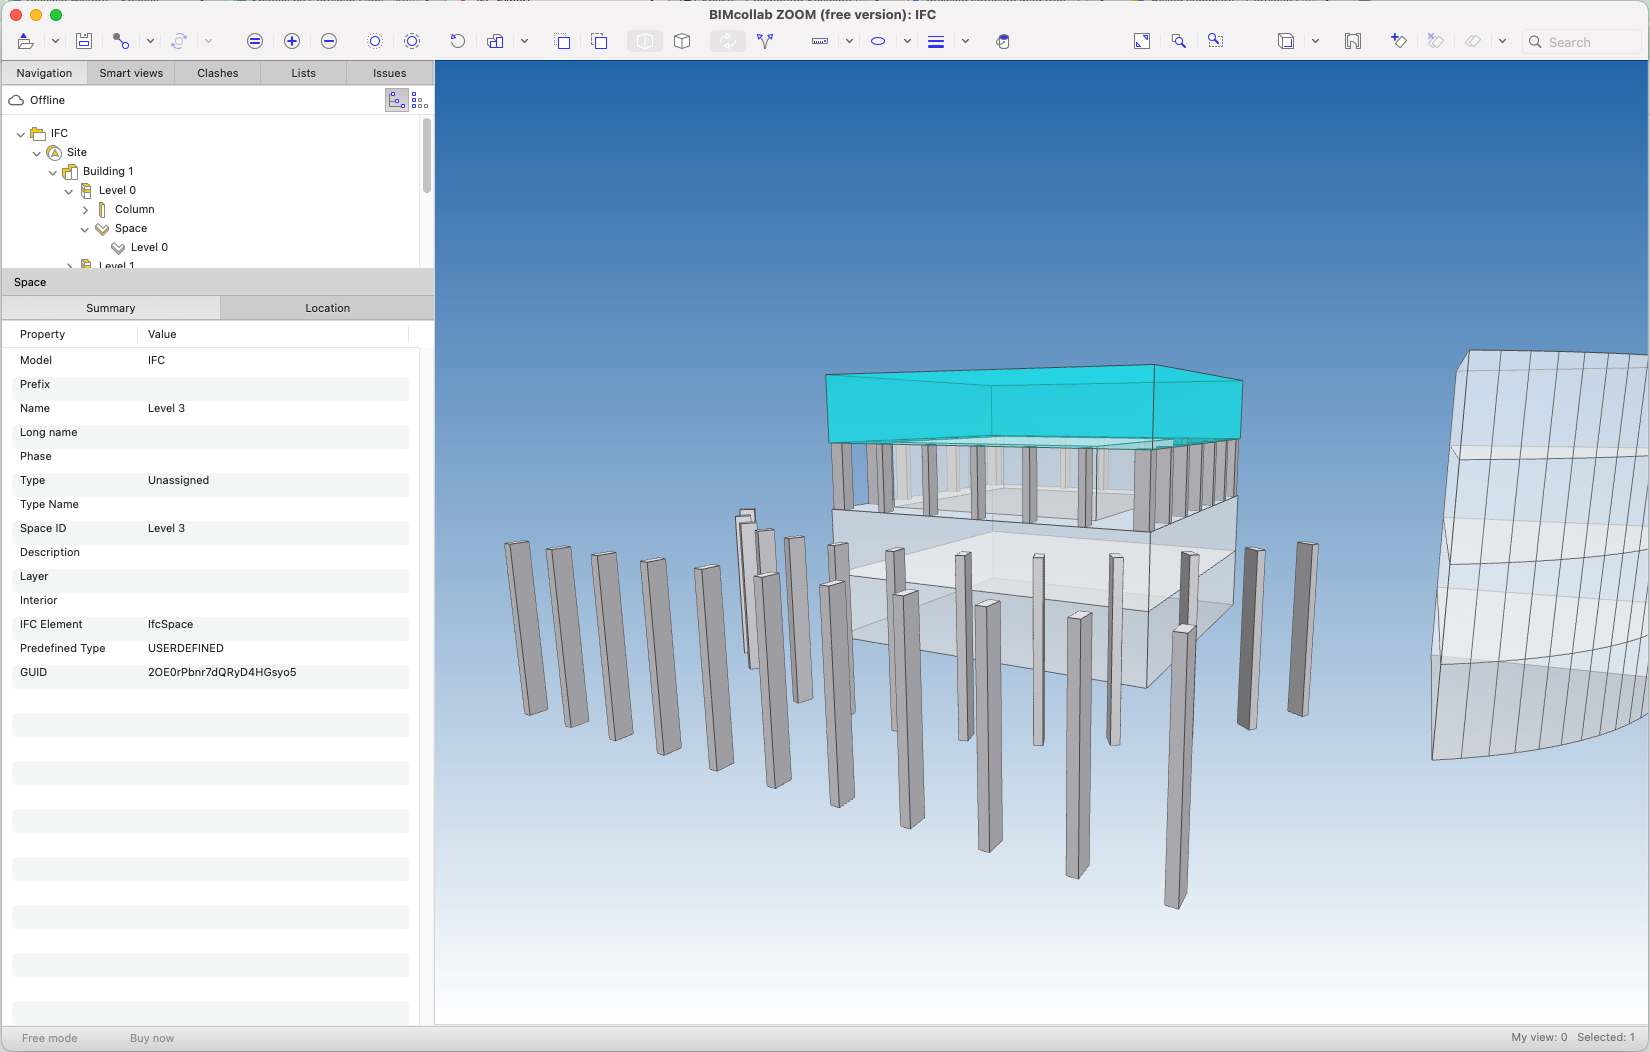Collapse the Building 1 tree node
1650x1052 pixels.
pyautogui.click(x=53, y=172)
